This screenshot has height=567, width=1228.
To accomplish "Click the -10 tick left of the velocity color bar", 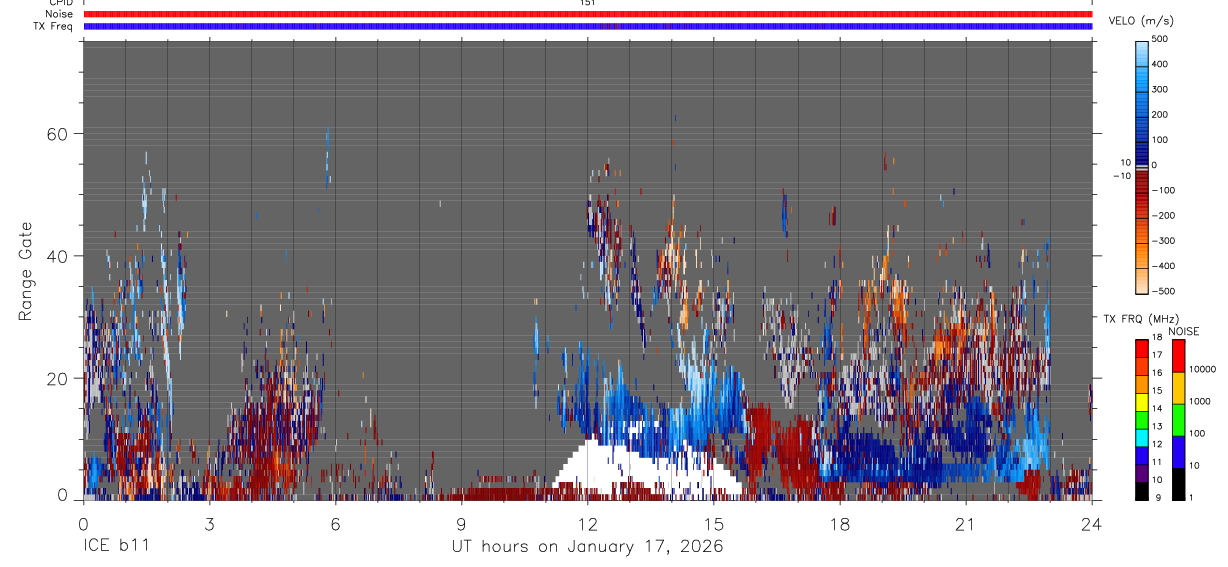I will click(1120, 175).
